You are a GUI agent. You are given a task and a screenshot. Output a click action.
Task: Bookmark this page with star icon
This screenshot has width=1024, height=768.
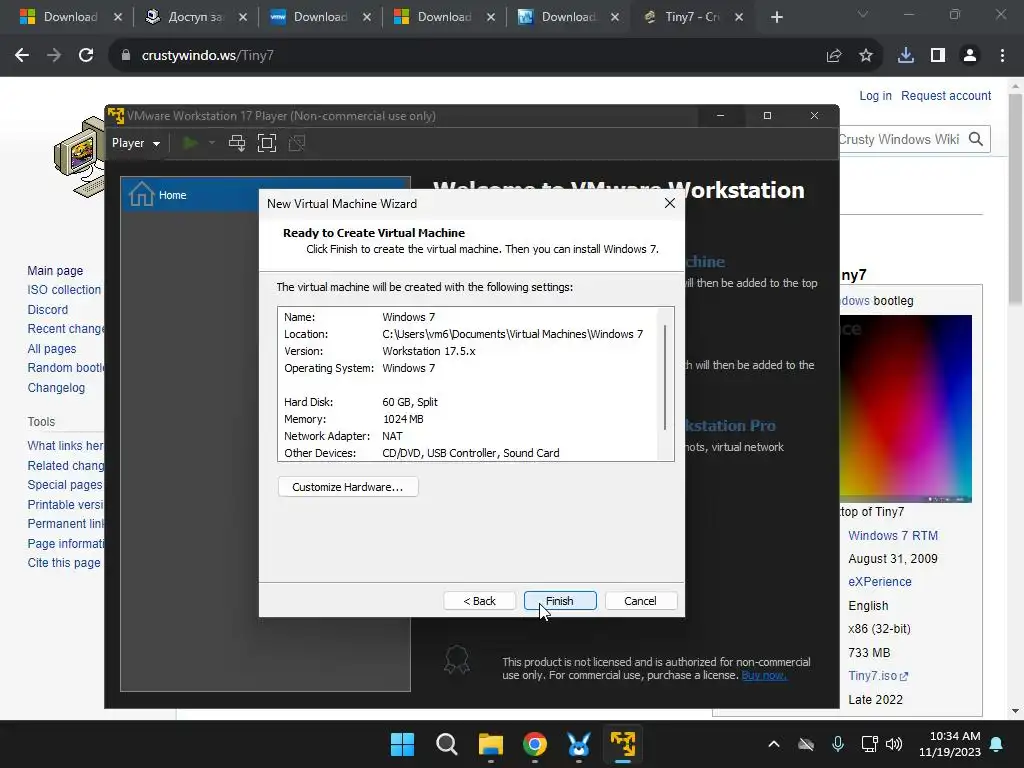pyautogui.click(x=866, y=56)
